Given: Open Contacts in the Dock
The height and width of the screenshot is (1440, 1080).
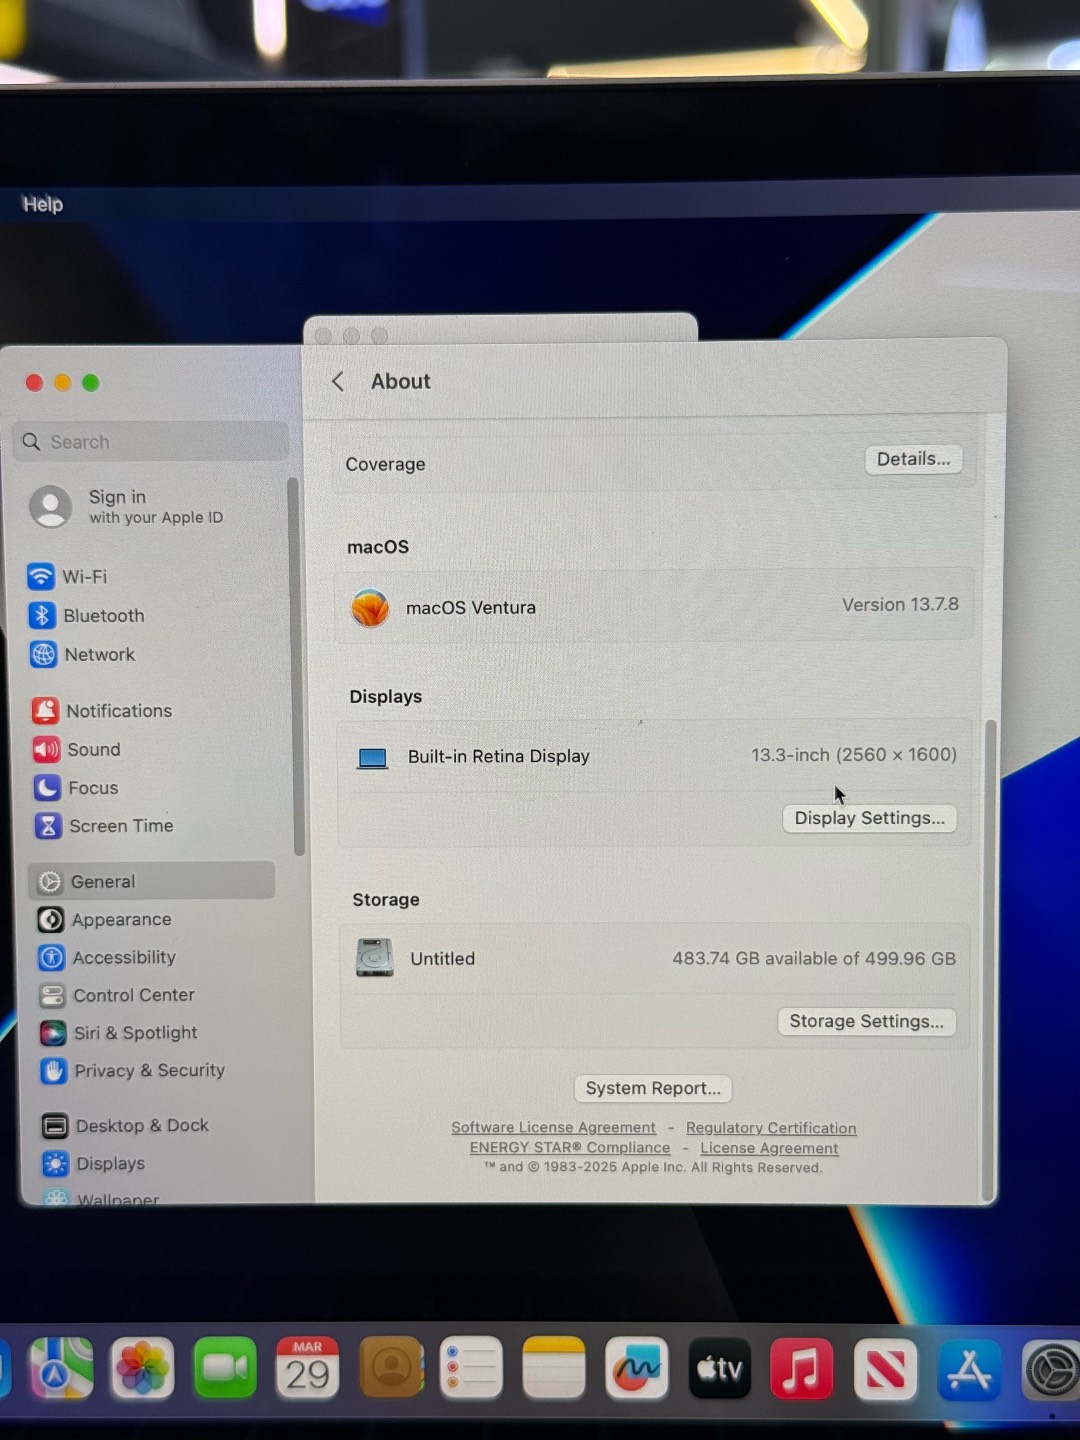Looking at the screenshot, I should click(391, 1367).
